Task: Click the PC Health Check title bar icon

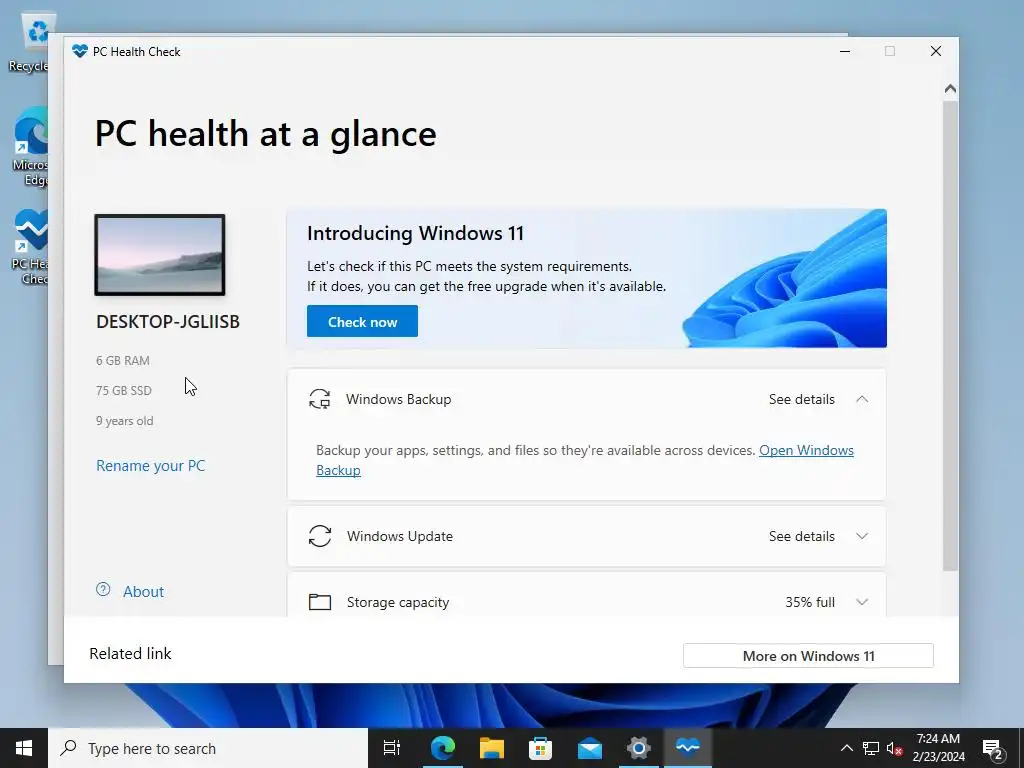Action: (80, 51)
